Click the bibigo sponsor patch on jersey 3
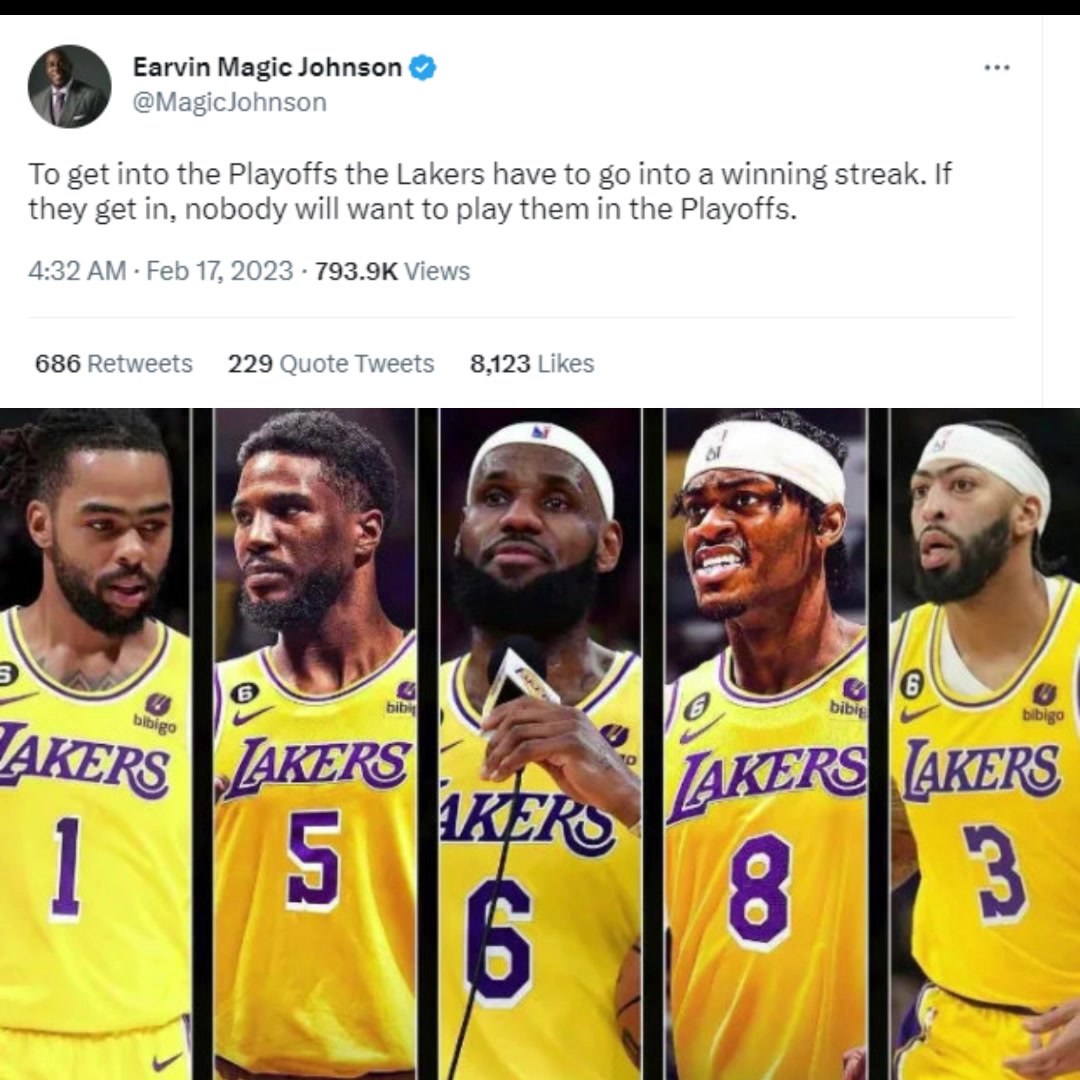 point(1043,703)
